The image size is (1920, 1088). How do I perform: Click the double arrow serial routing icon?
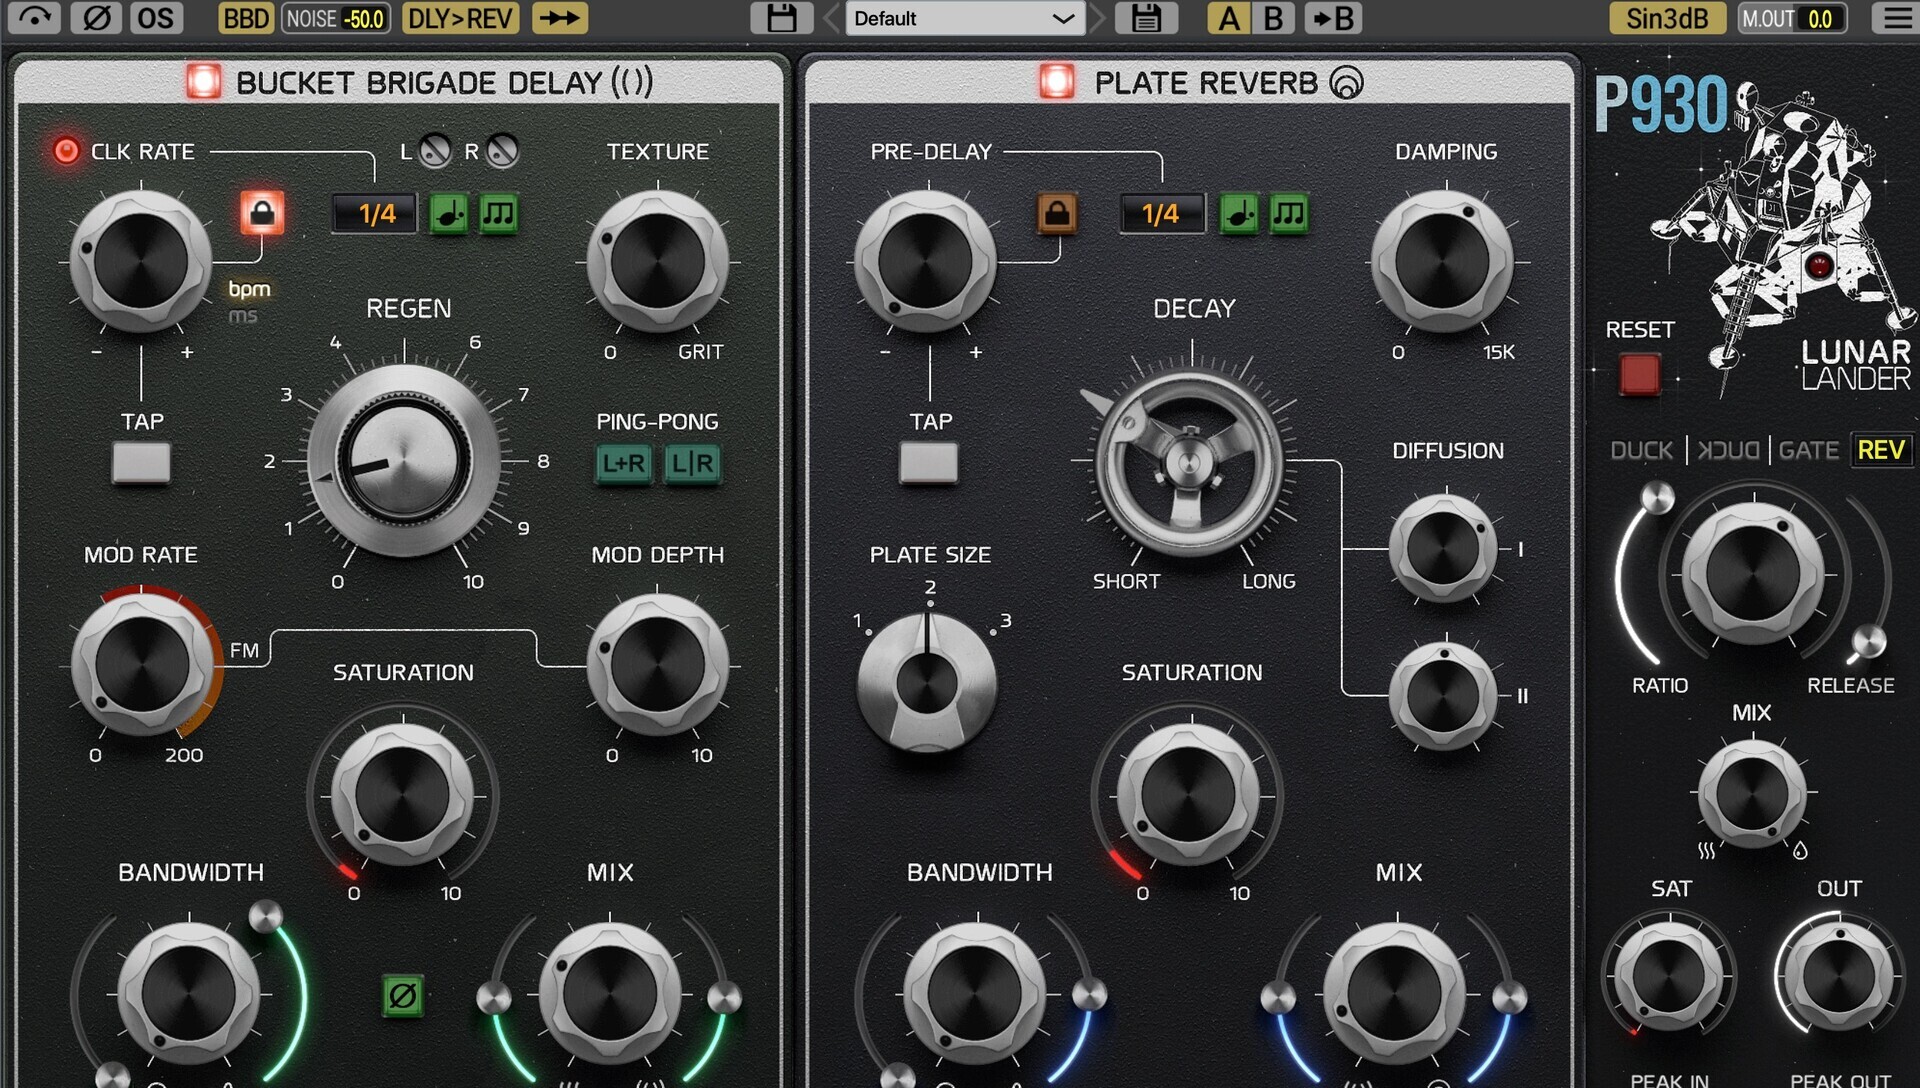560,18
